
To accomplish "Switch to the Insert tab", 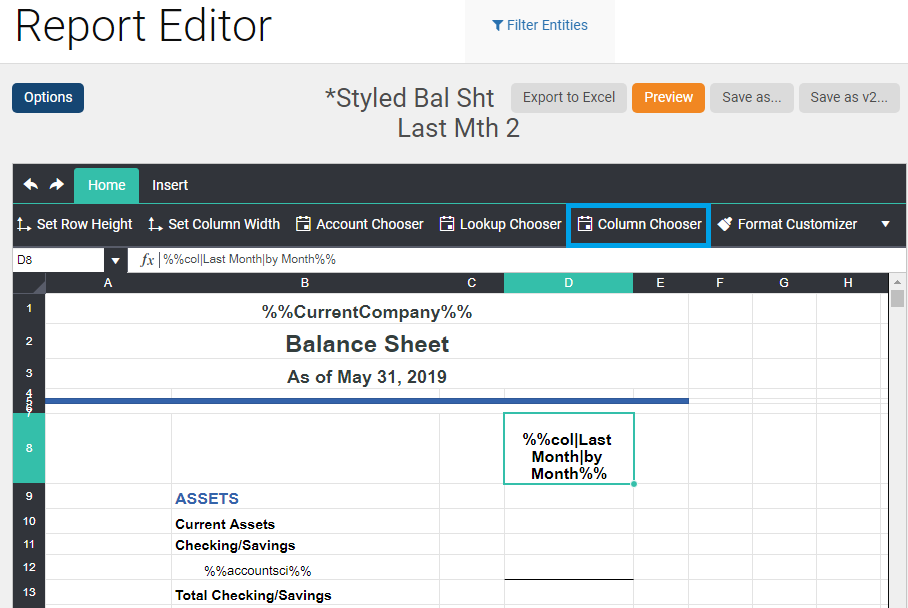I will [170, 185].
